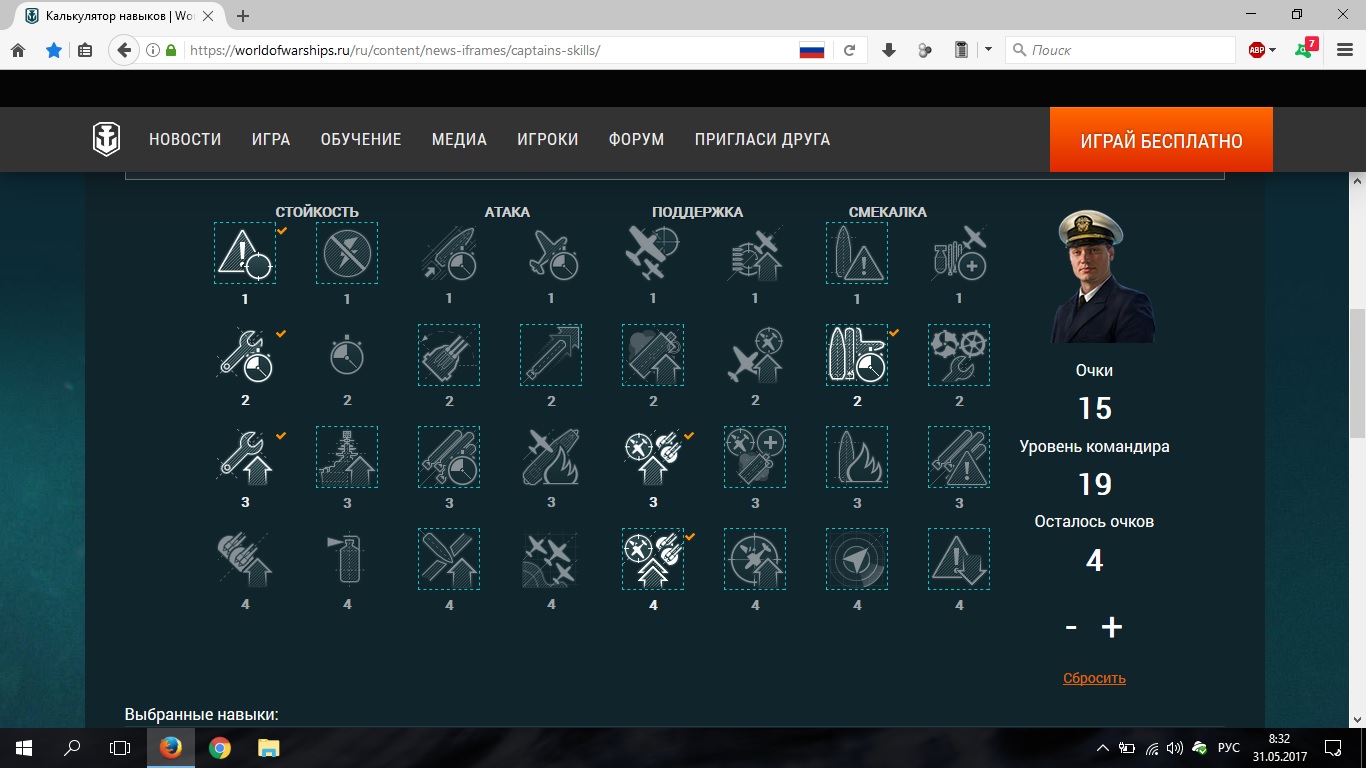Open the НОВОСТИ menu

tap(185, 140)
